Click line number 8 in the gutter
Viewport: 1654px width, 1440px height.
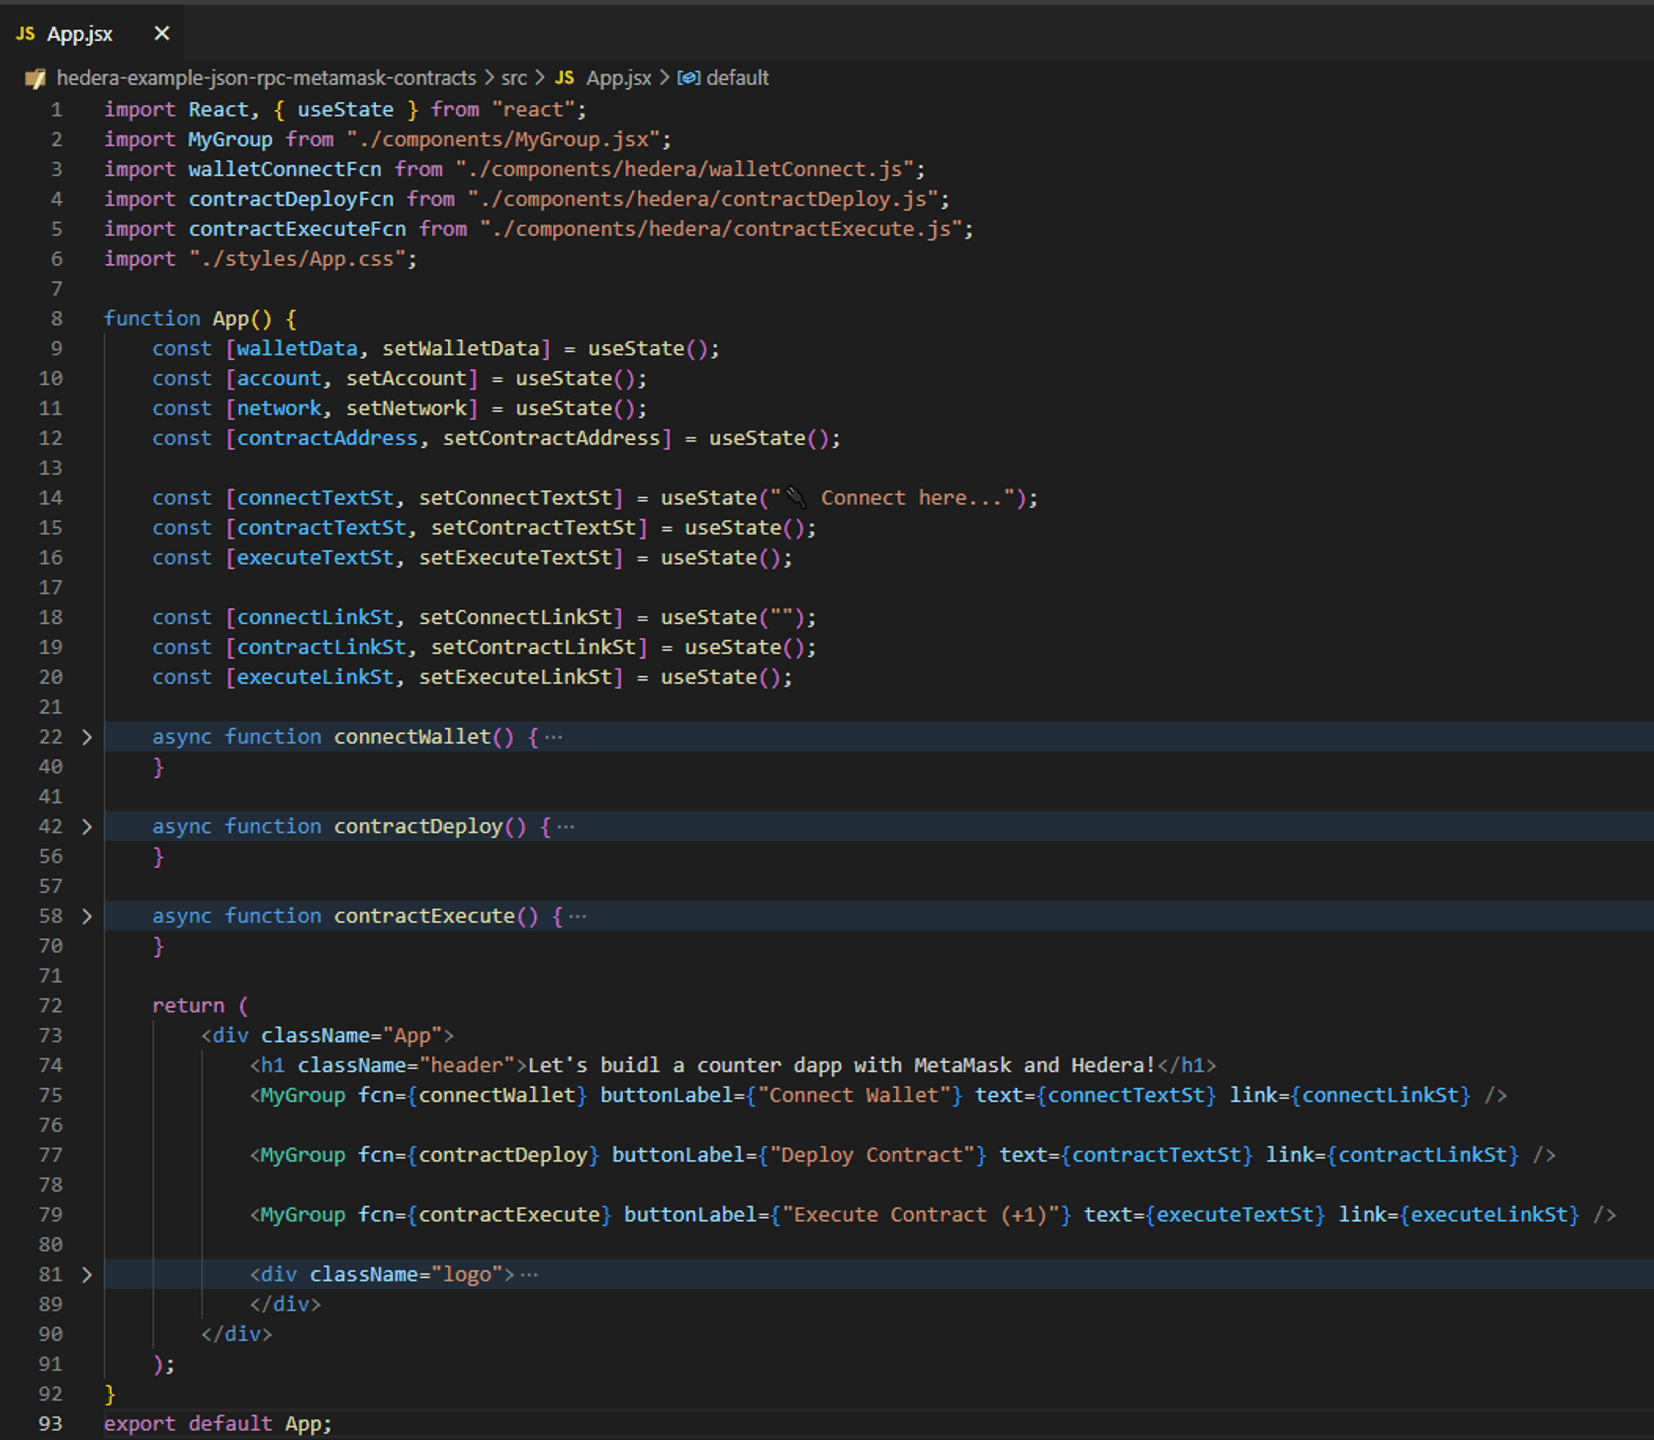point(56,319)
